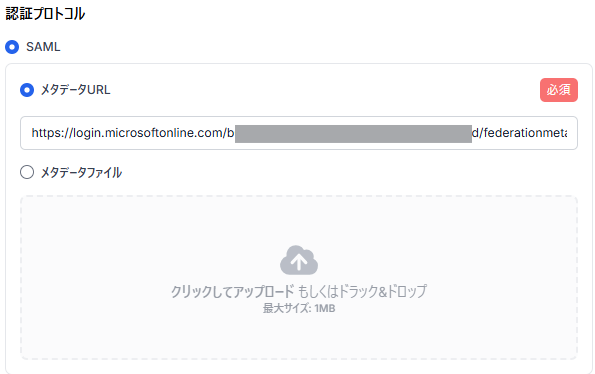
Task: Select the メタデータファイル radio button
Action: click(27, 172)
